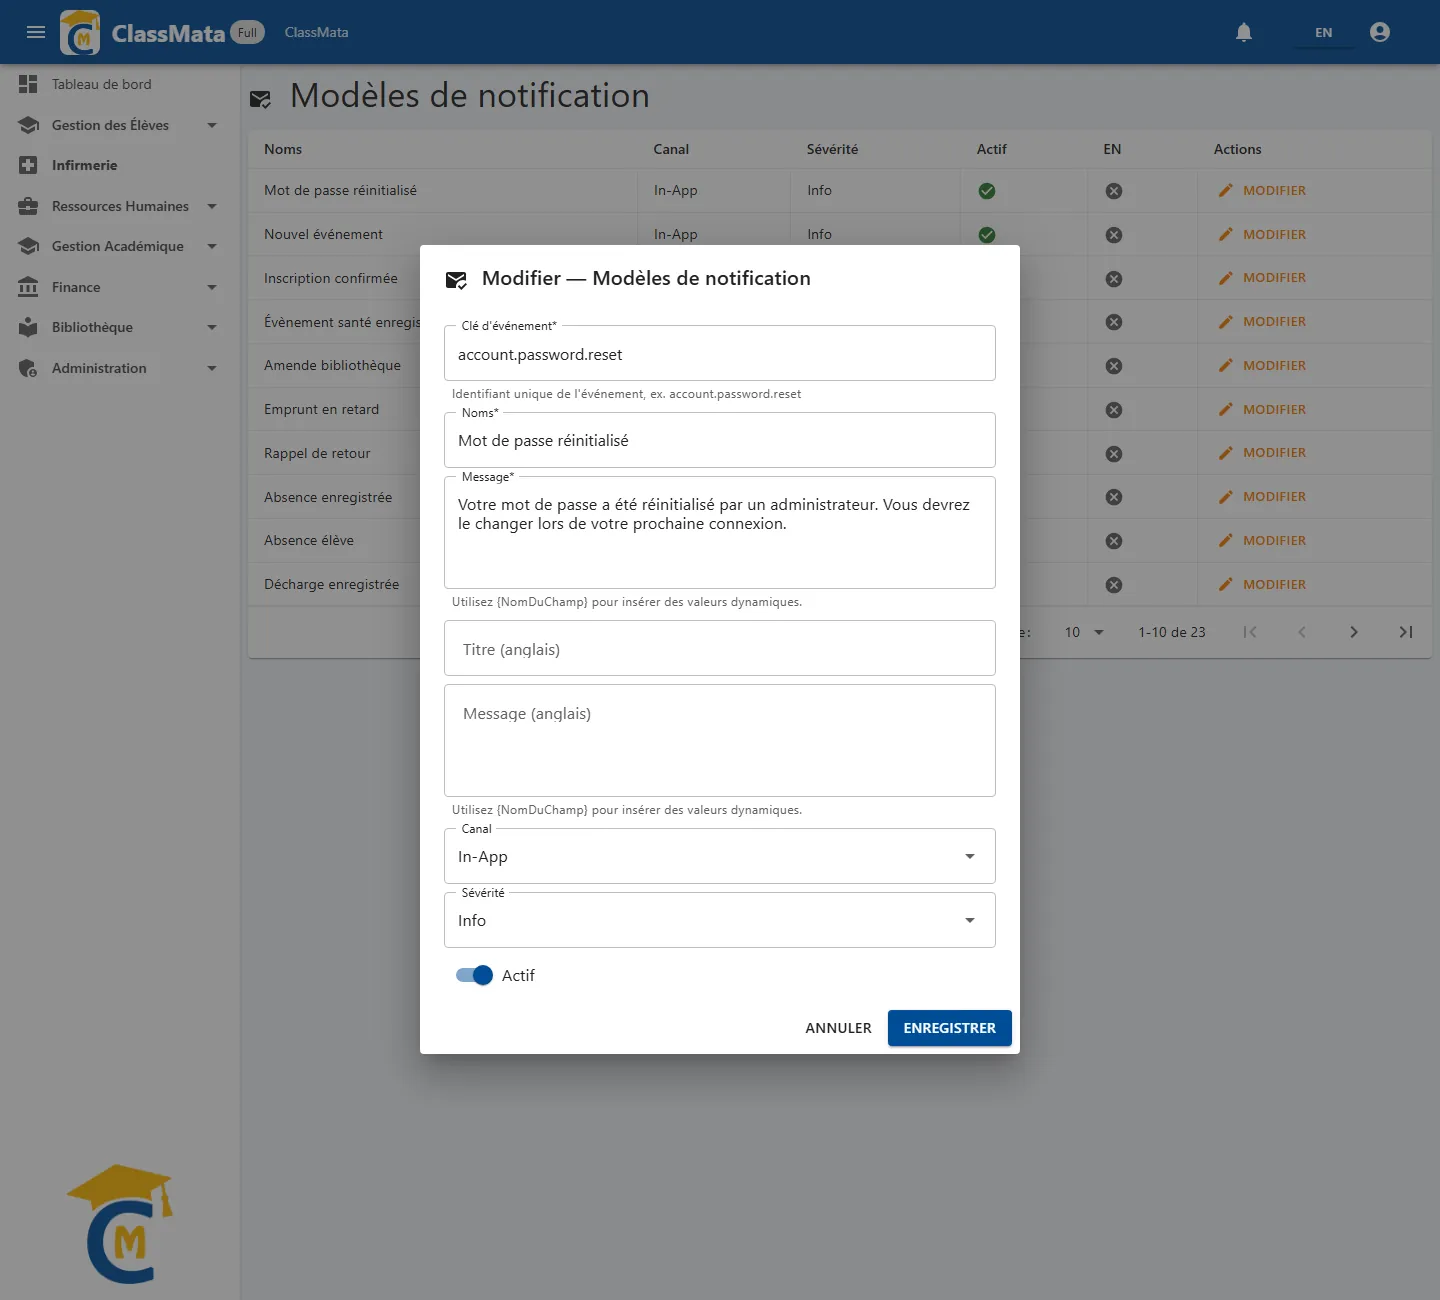
Task: Open Bibliothèque menu item
Action: (x=118, y=327)
